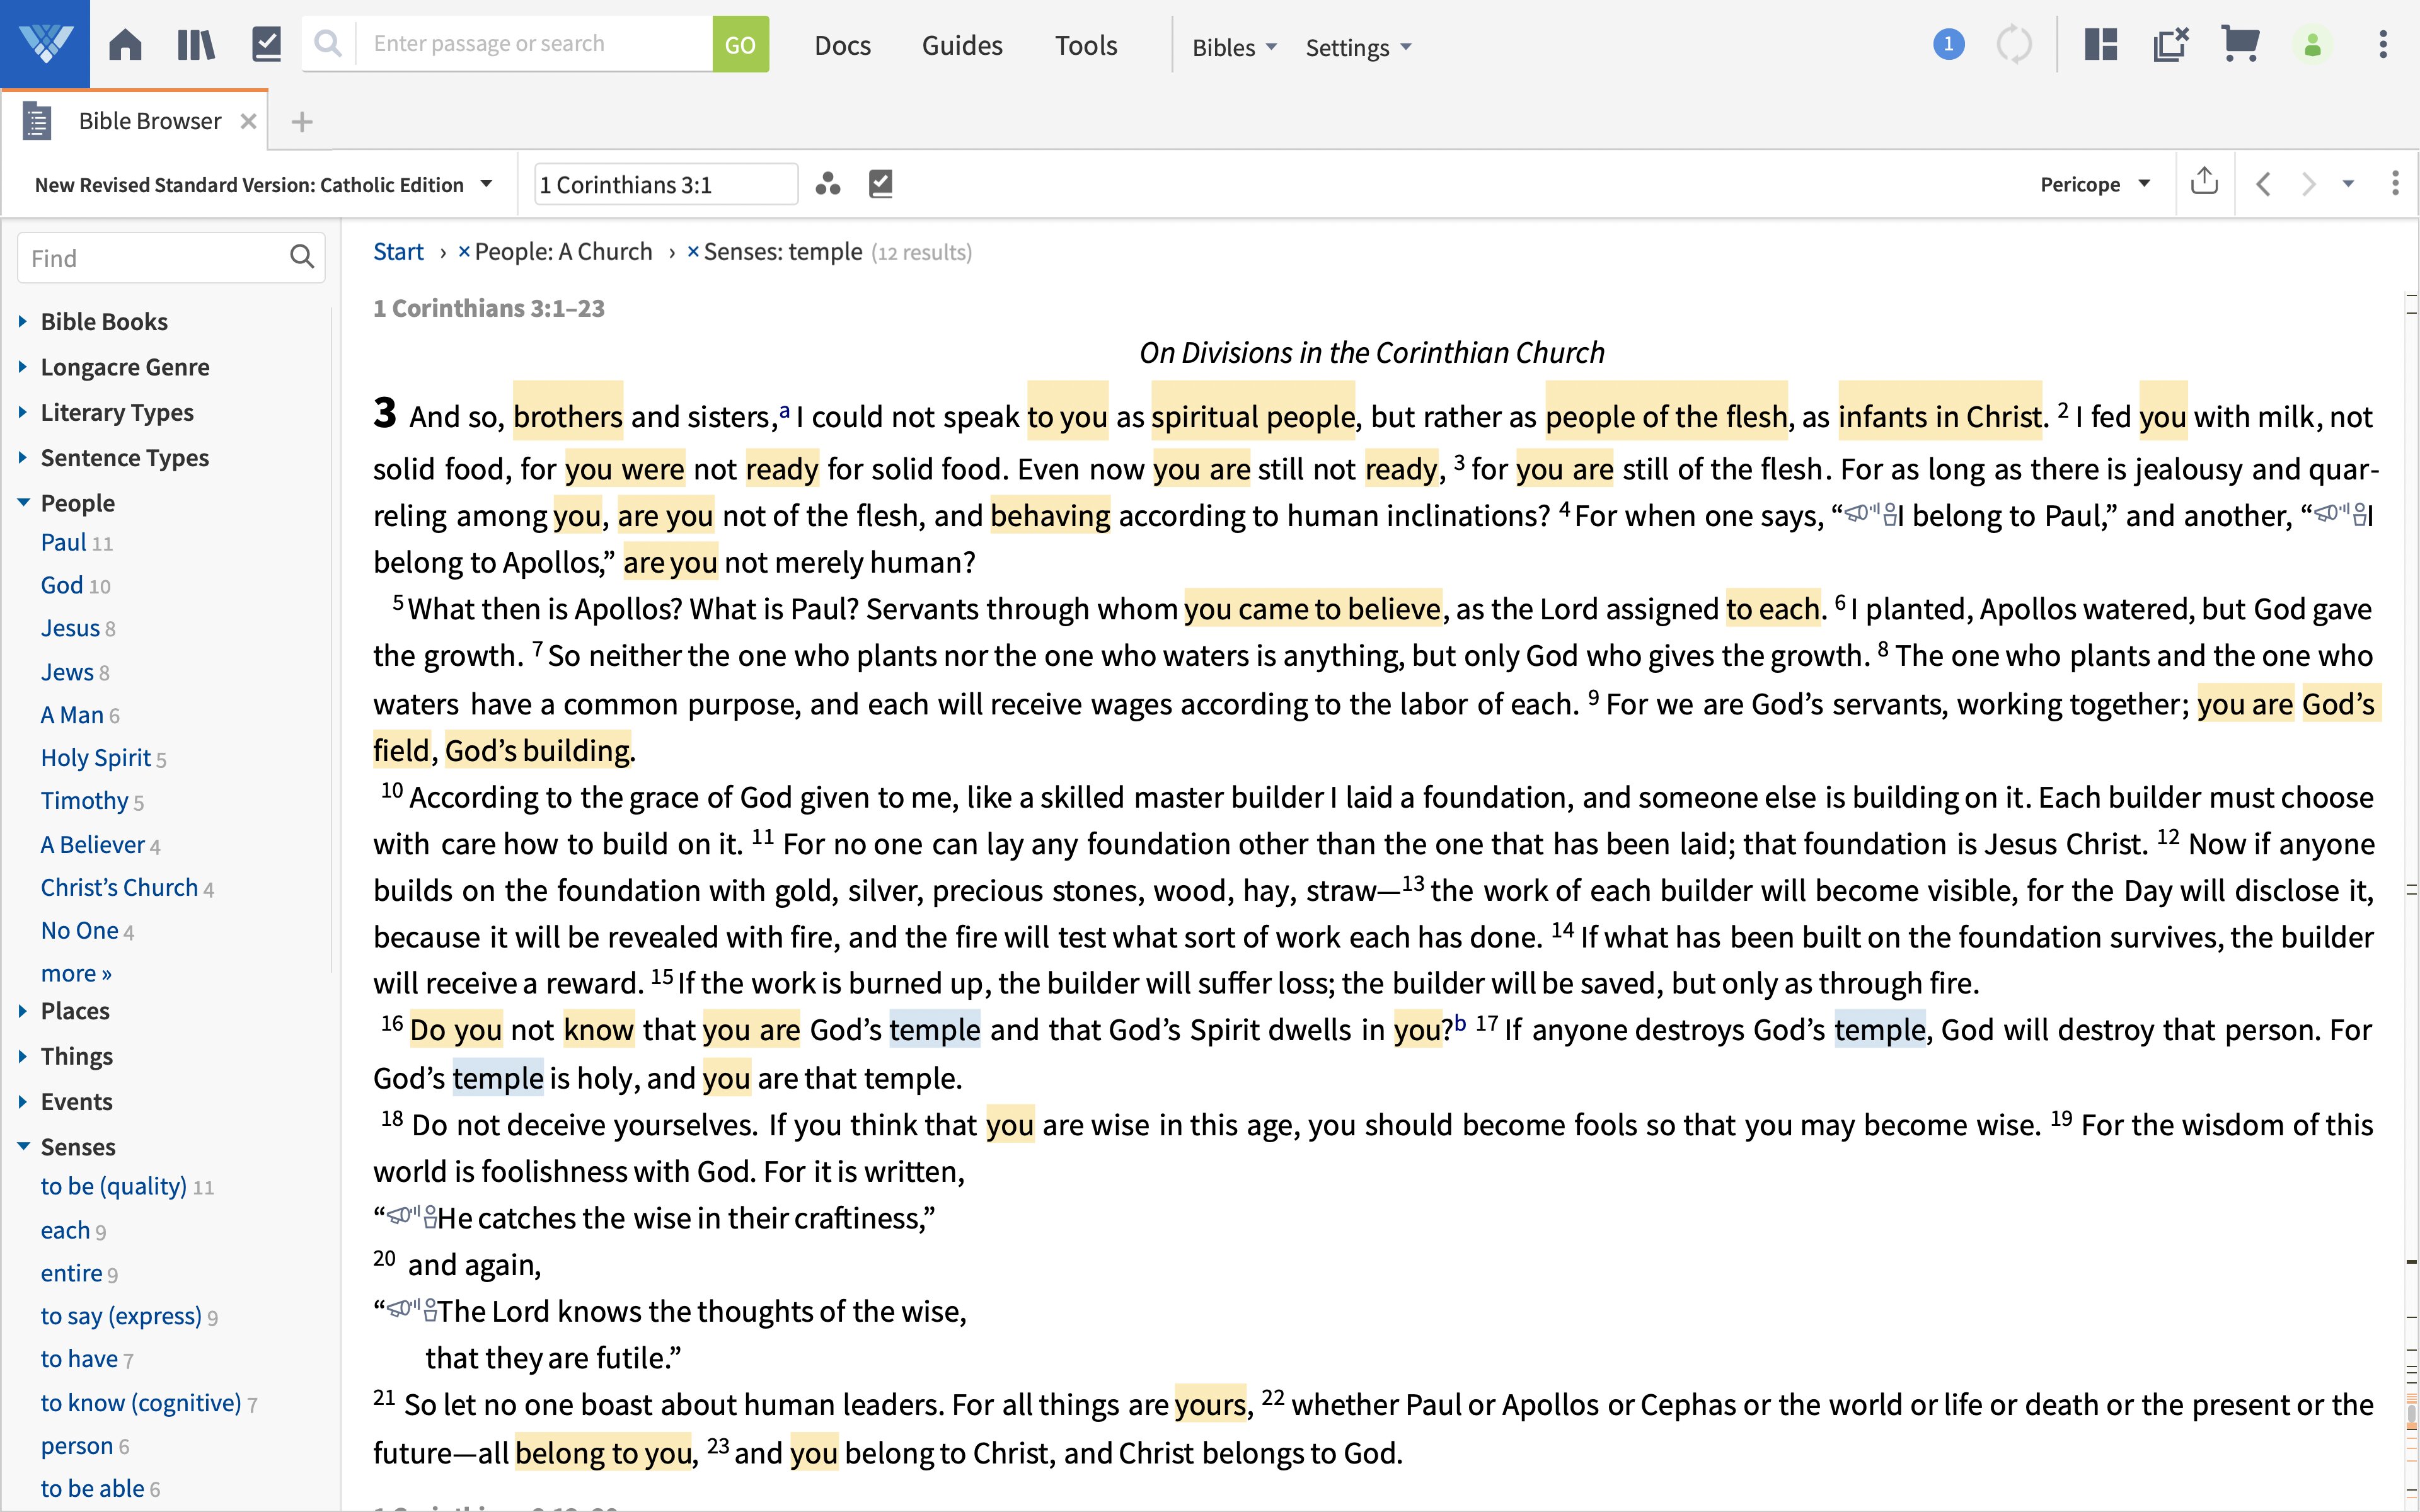The height and width of the screenshot is (1512, 2420).
Task: Click the highlighted word 'temple' in verse 16
Action: (934, 1030)
